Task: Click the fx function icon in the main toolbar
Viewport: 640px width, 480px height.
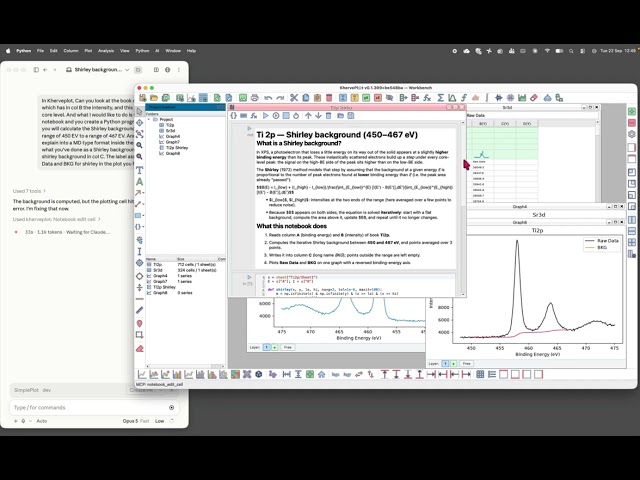Action: click(427, 98)
